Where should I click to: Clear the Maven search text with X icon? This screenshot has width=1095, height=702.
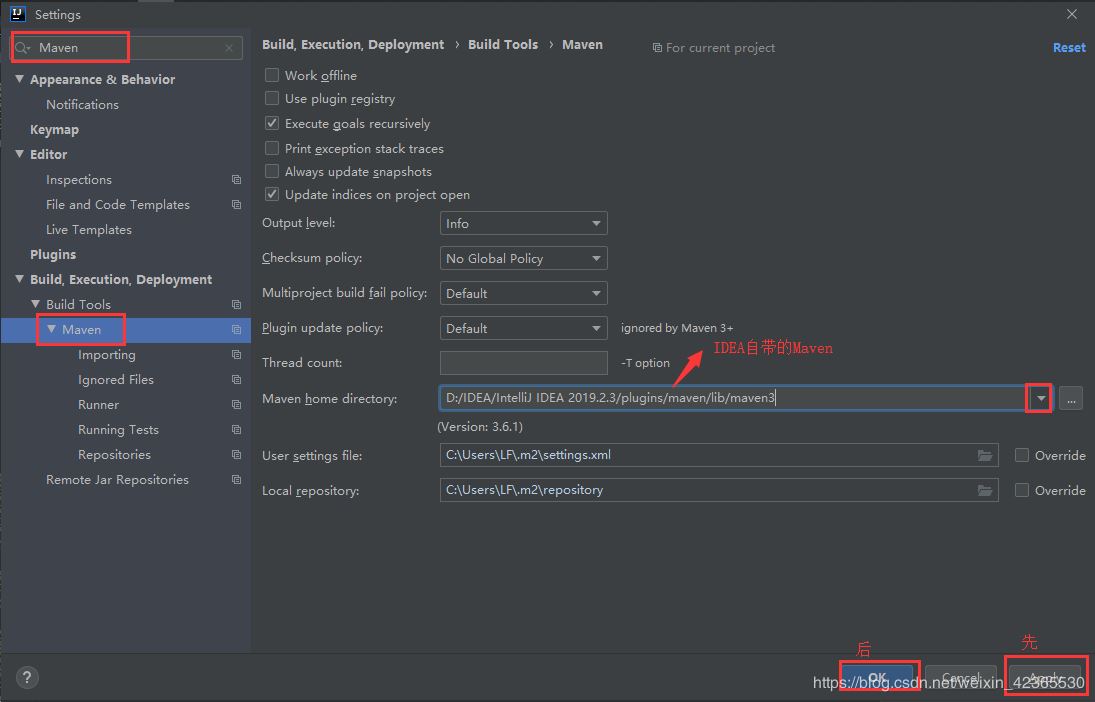click(229, 48)
